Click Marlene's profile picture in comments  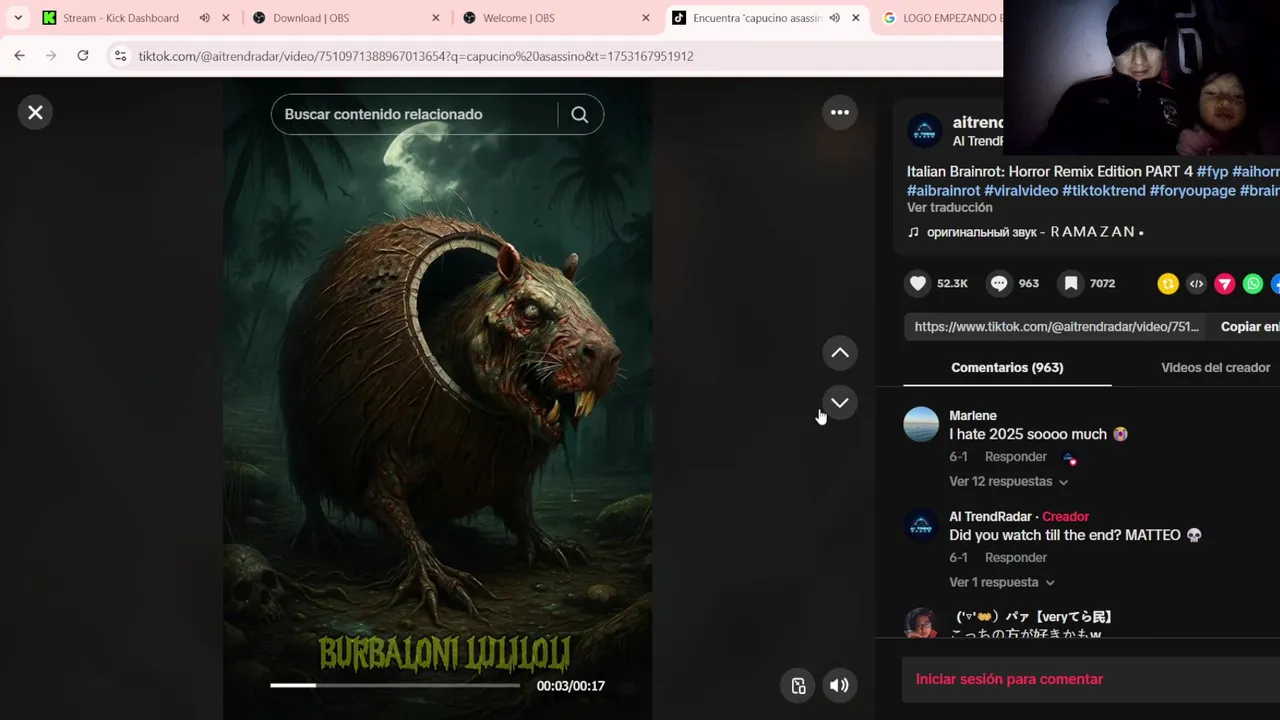click(x=921, y=424)
